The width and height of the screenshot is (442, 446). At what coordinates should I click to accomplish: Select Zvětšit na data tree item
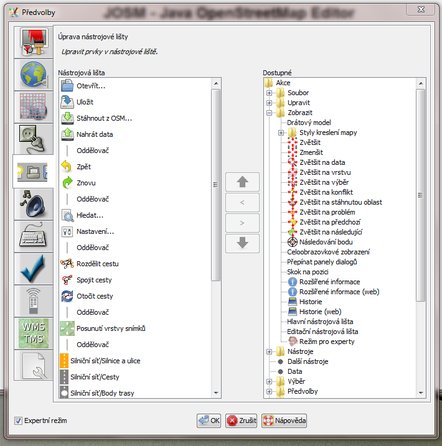coord(322,162)
